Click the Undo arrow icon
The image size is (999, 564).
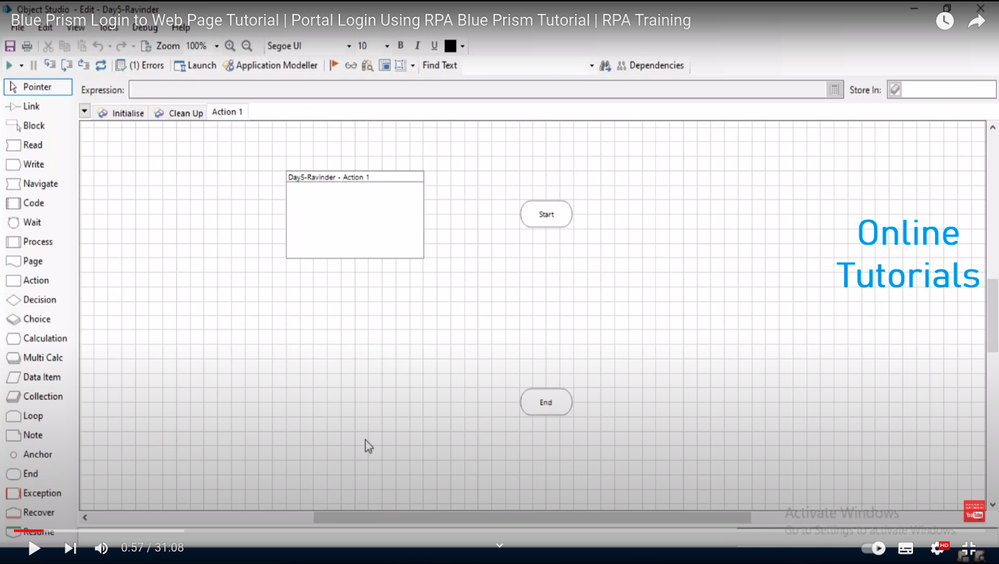[97, 46]
